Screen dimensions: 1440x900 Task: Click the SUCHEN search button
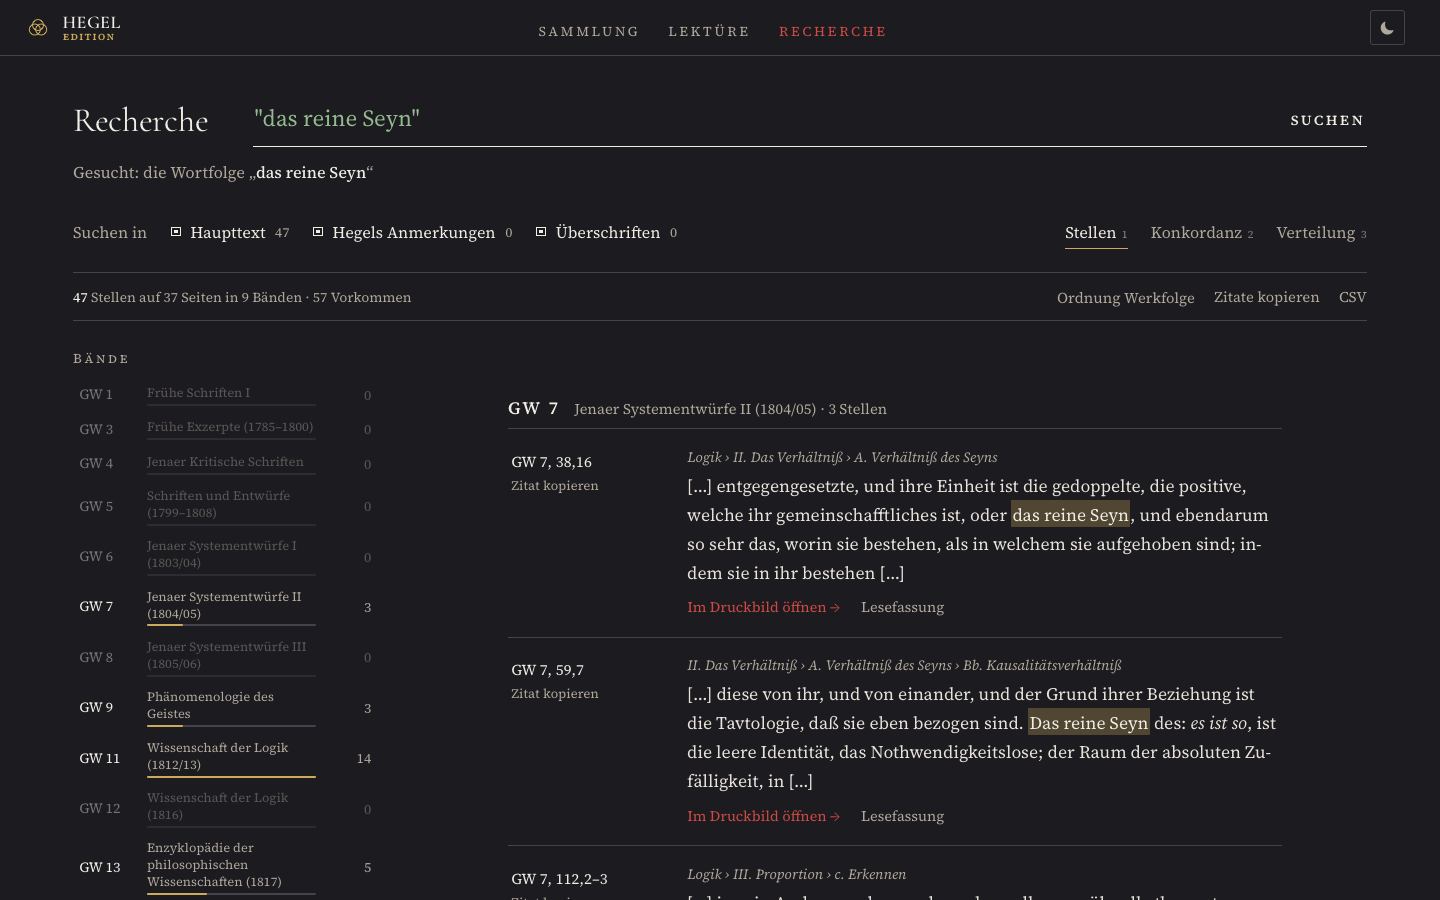(1327, 120)
